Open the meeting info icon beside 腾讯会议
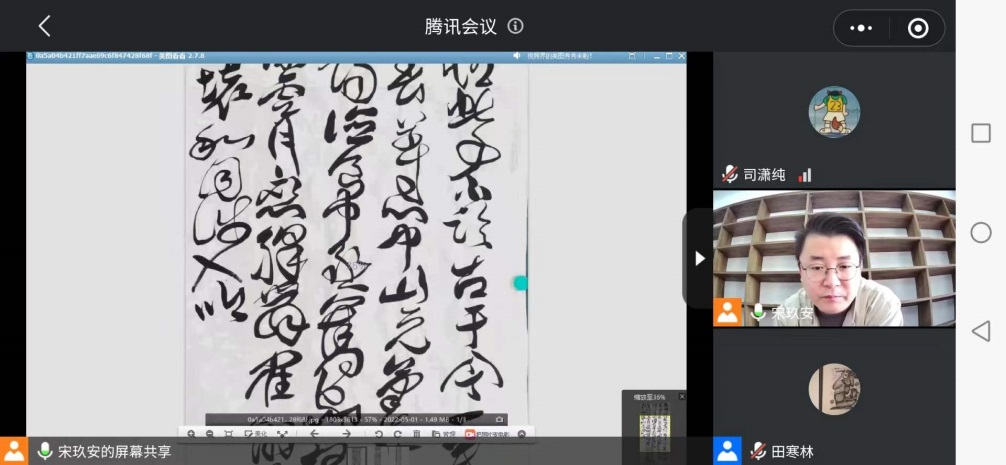 [515, 27]
